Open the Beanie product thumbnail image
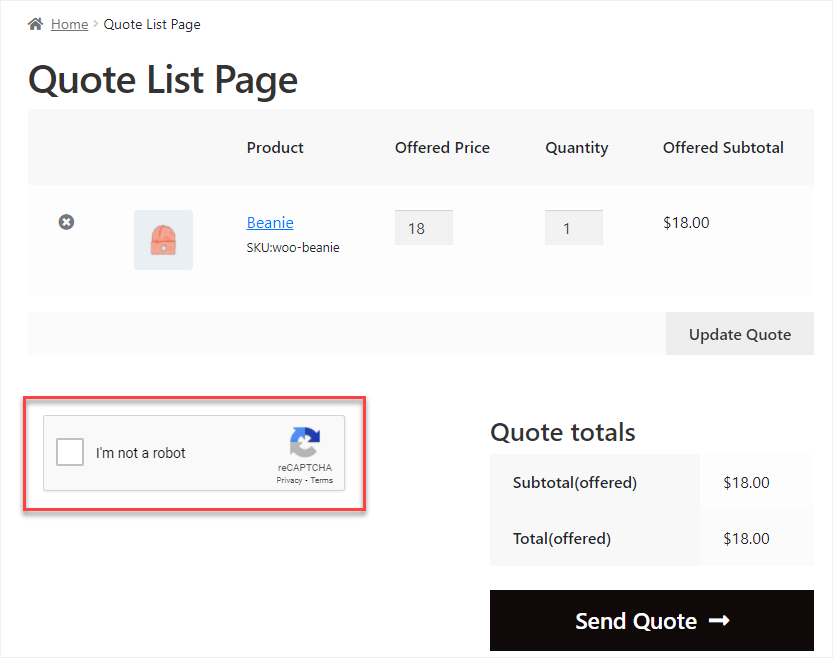The image size is (833, 658). (x=164, y=240)
